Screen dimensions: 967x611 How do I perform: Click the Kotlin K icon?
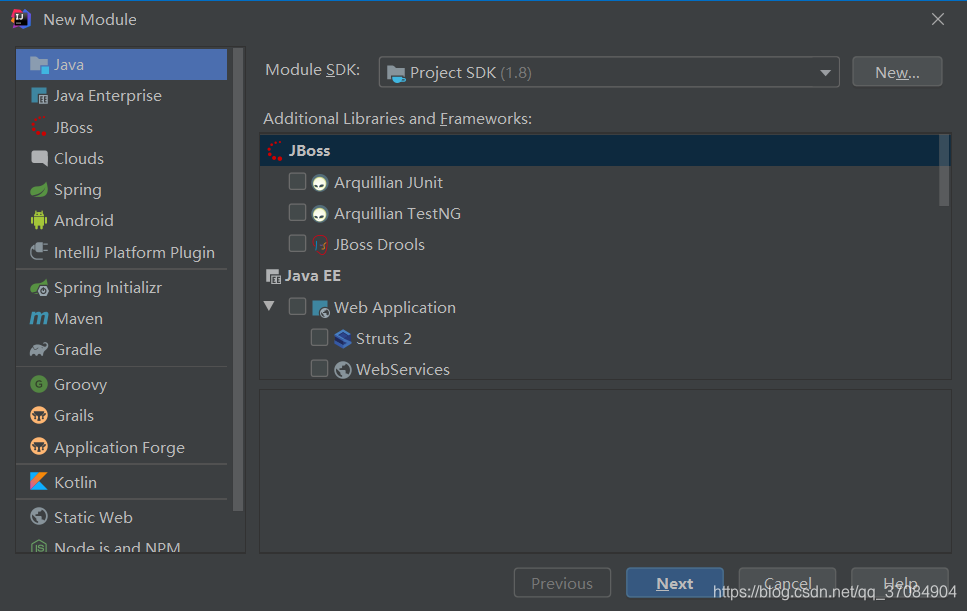[x=39, y=482]
